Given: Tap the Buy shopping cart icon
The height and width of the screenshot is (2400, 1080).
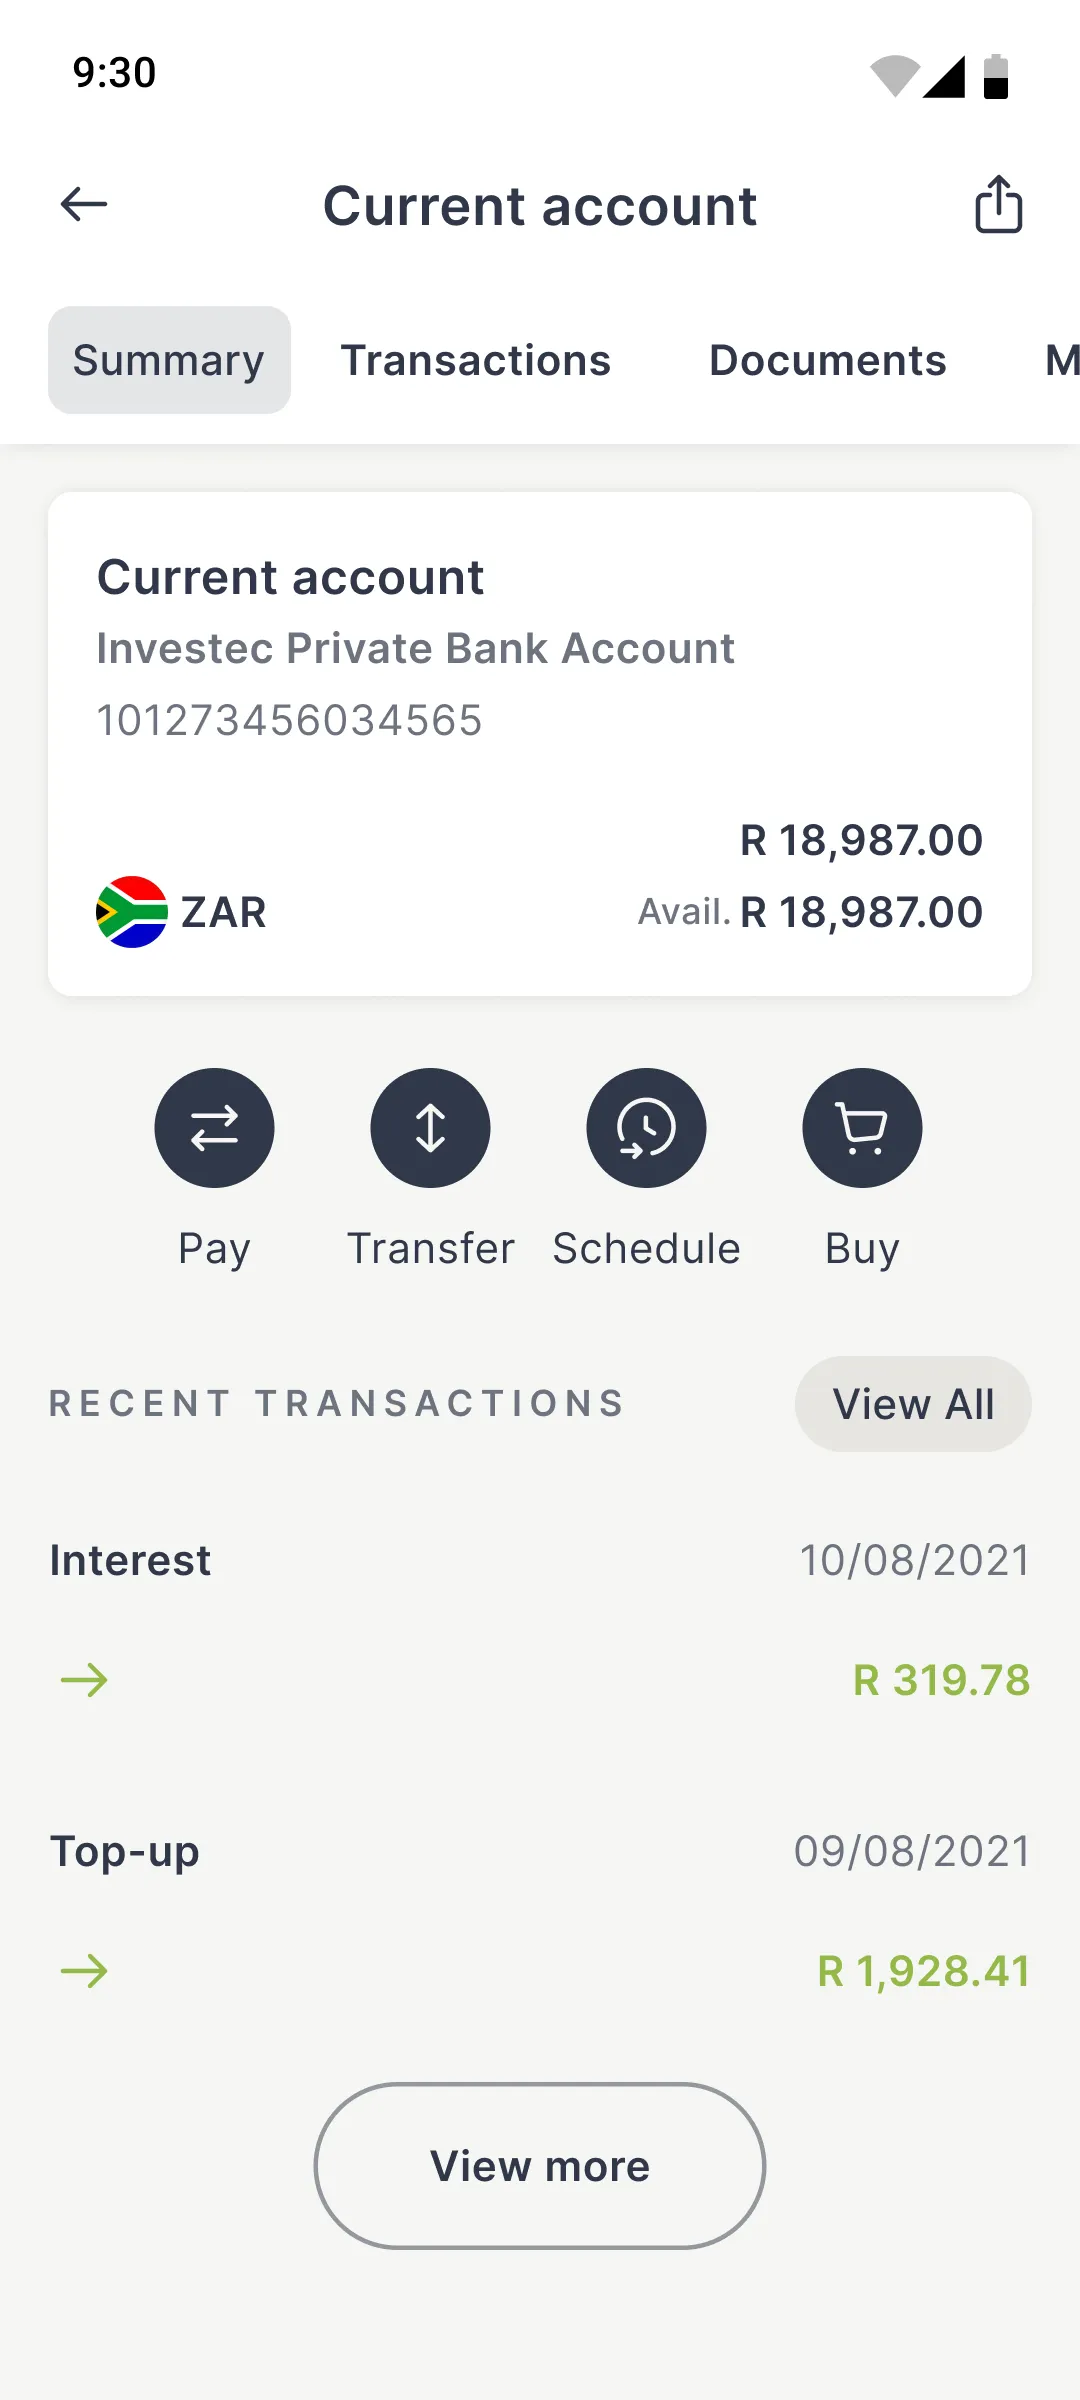Looking at the screenshot, I should tap(862, 1128).
